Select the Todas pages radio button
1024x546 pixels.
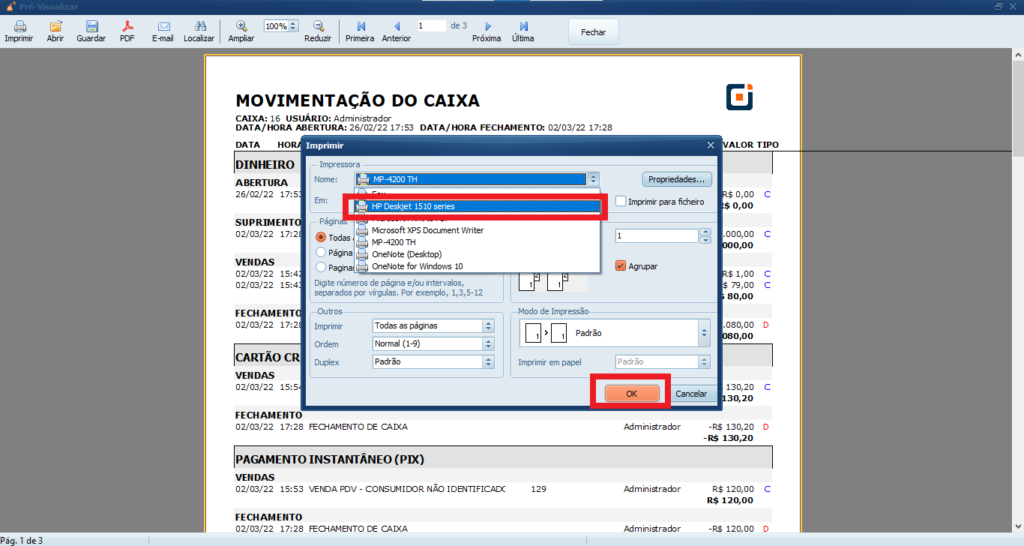coord(321,237)
